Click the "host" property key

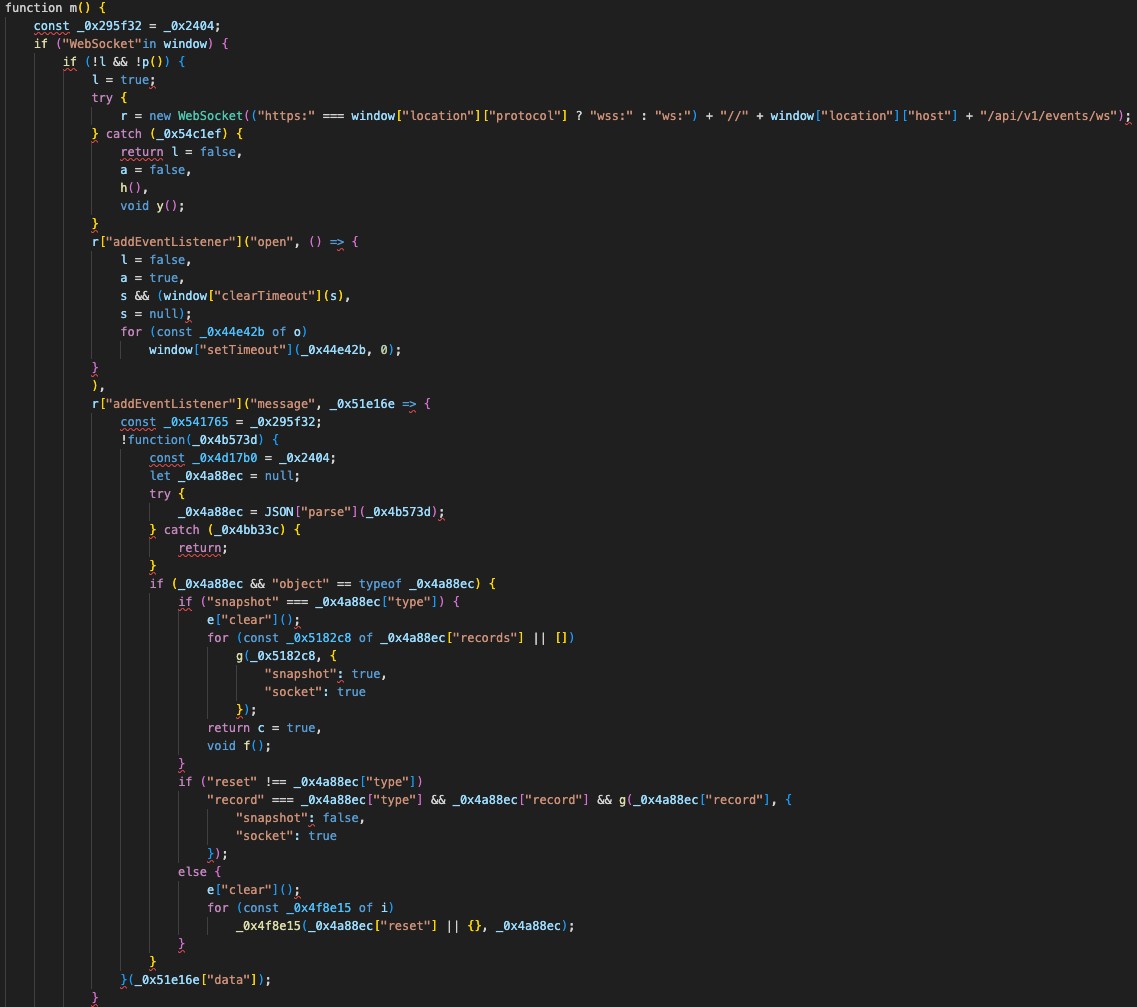[x=929, y=116]
